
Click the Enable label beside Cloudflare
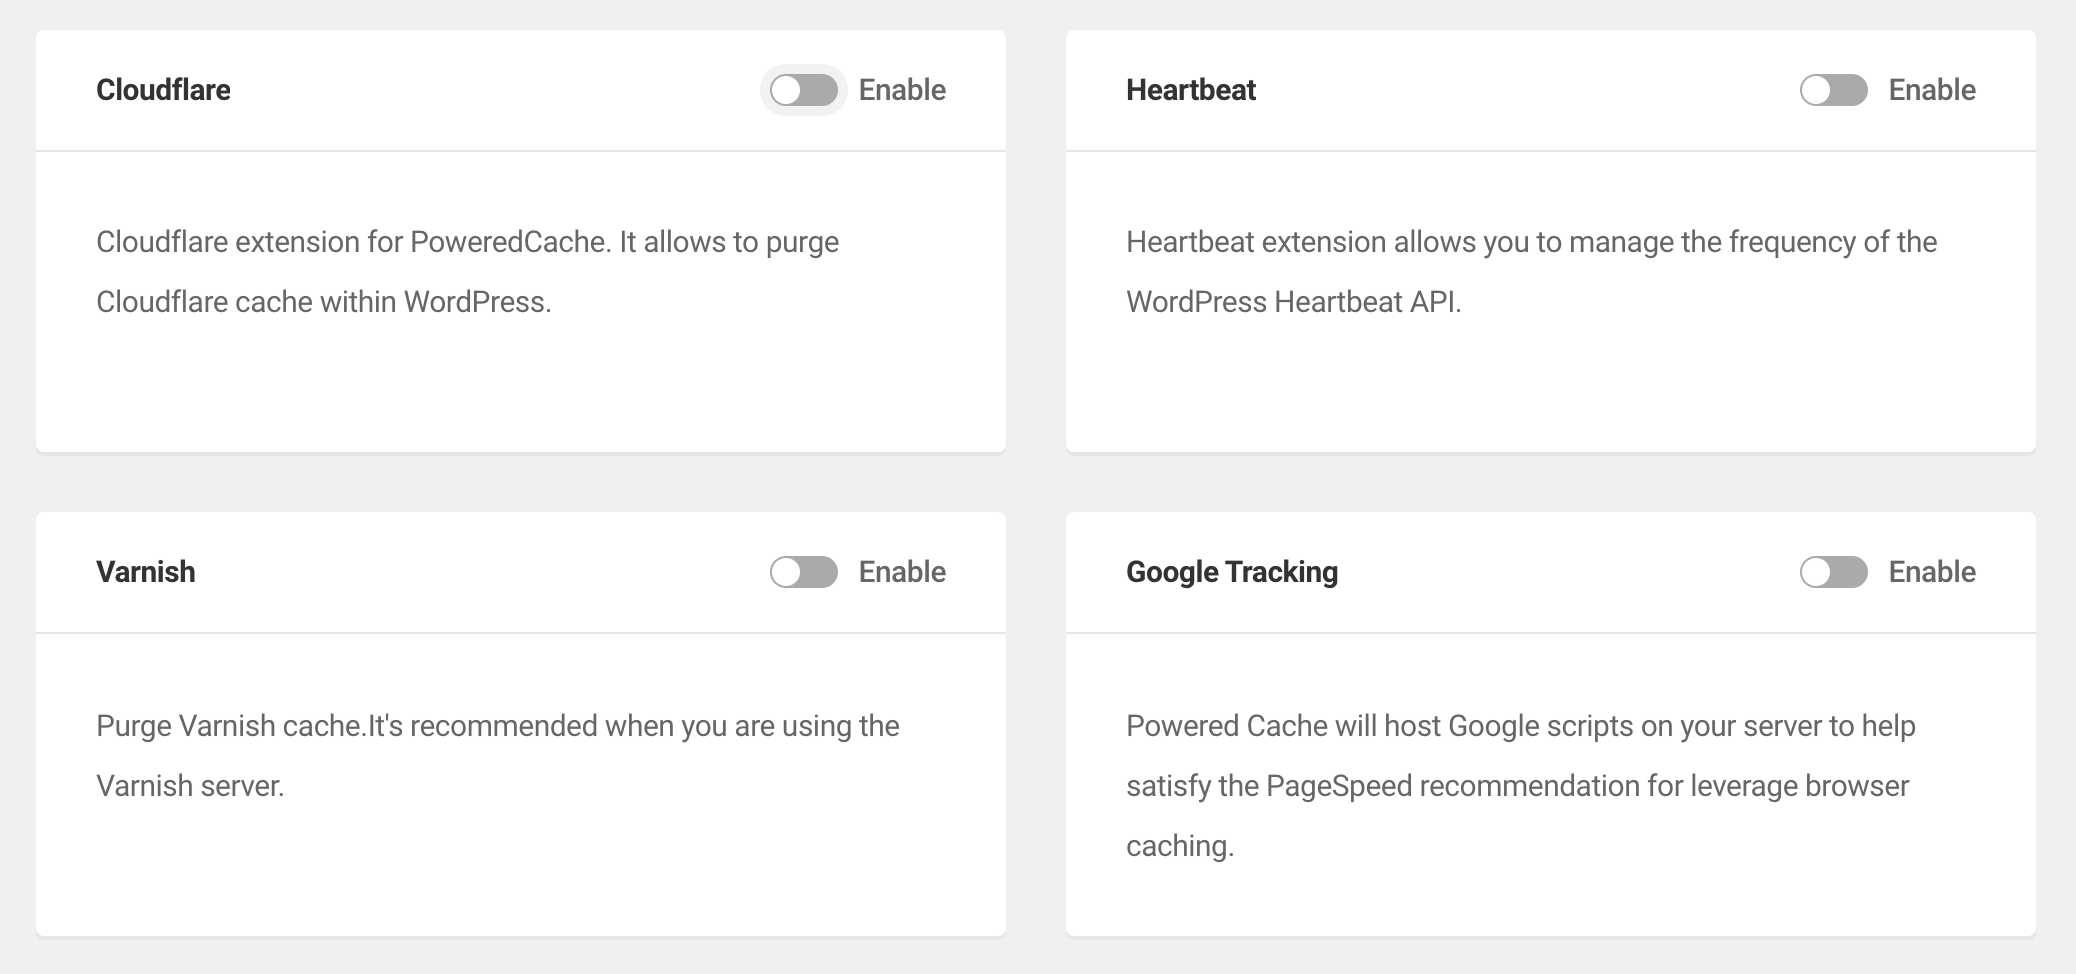click(902, 90)
